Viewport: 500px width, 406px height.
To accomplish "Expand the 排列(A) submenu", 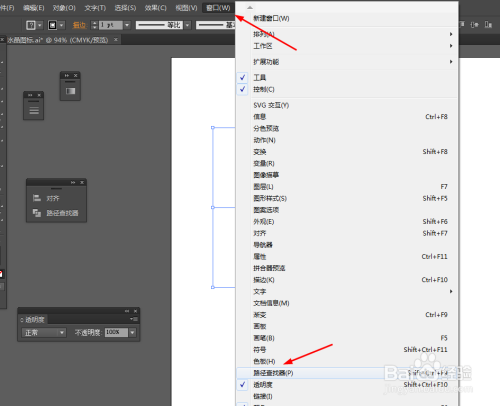I will 347,34.
